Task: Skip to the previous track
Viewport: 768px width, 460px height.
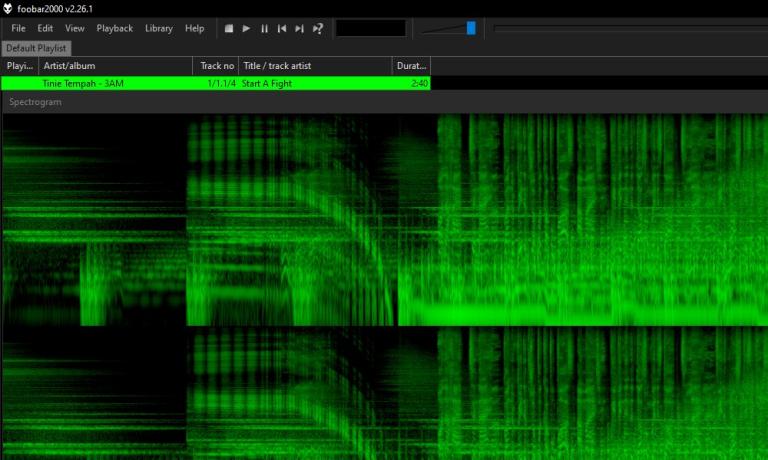Action: (x=282, y=28)
